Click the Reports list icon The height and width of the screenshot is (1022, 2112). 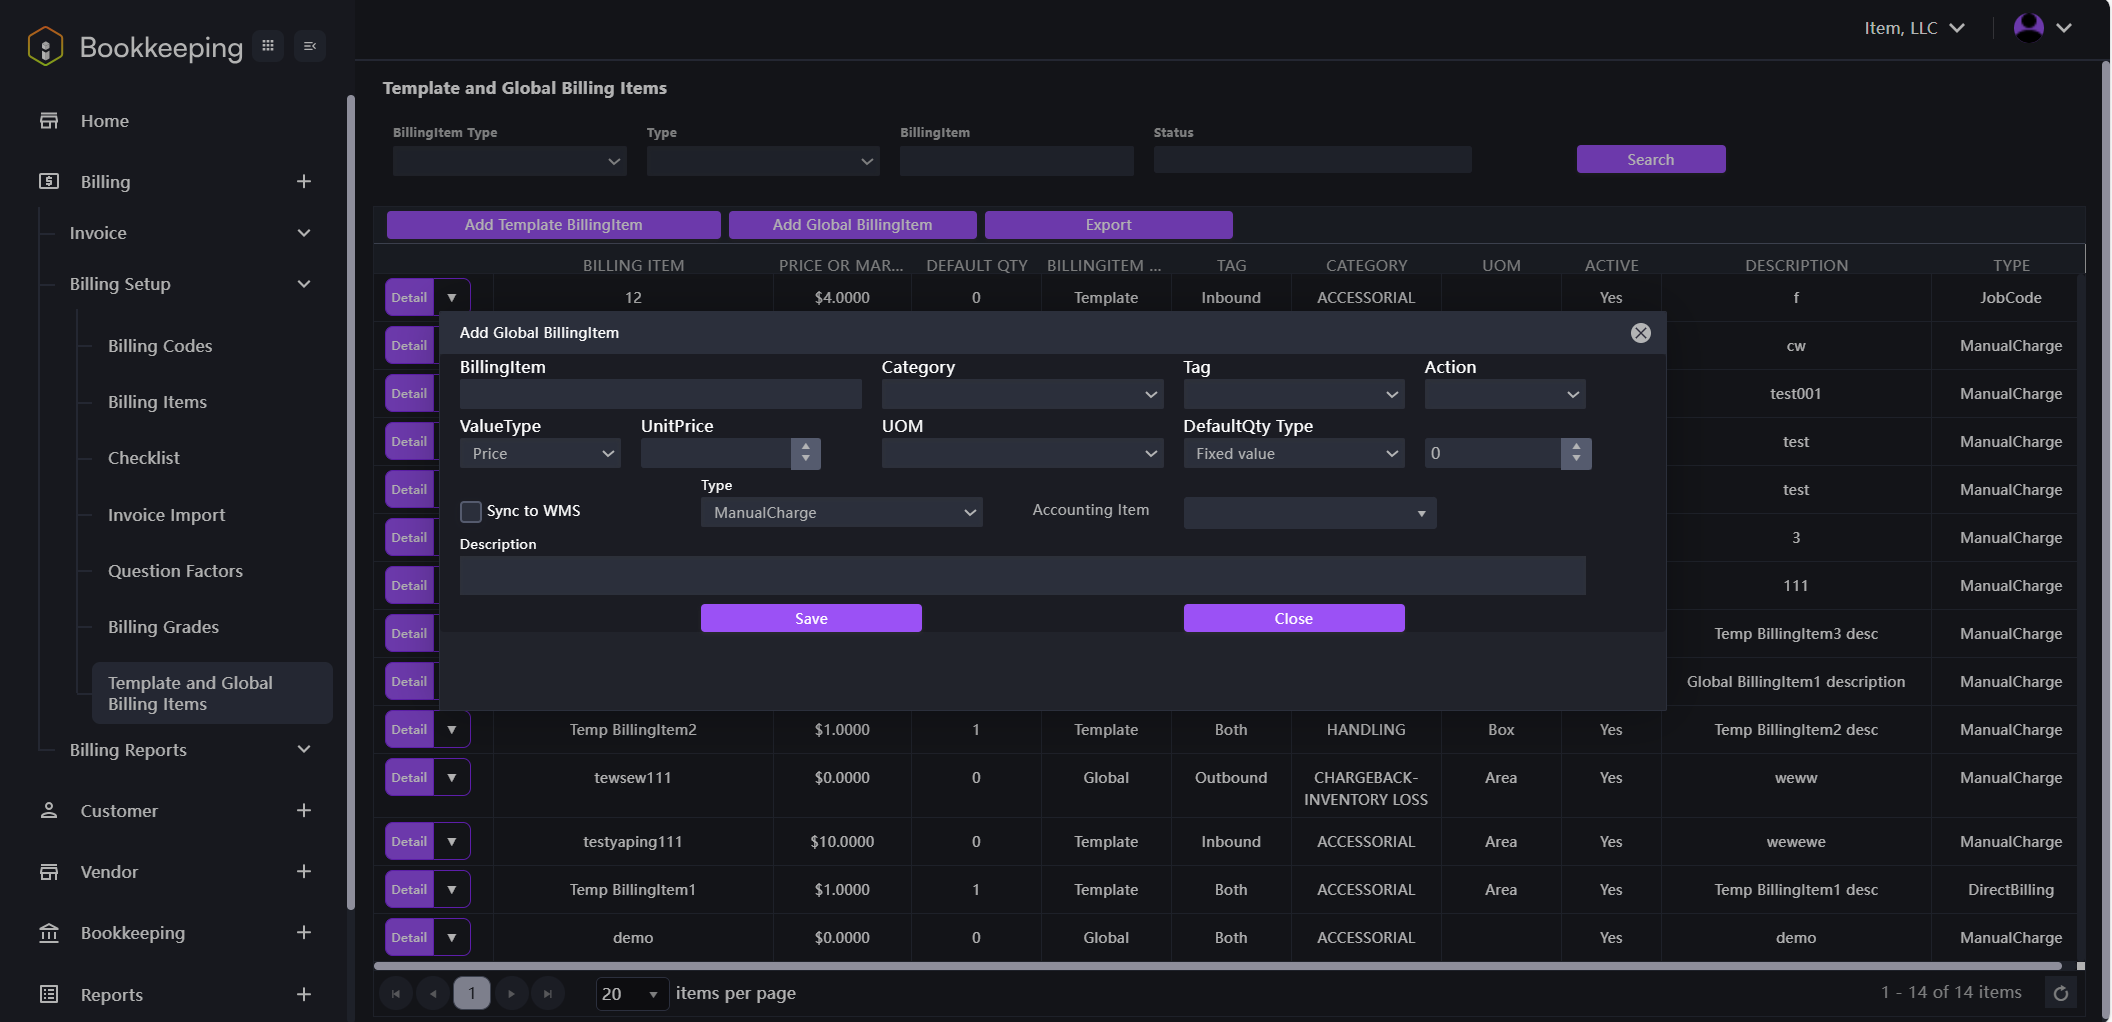point(49,993)
